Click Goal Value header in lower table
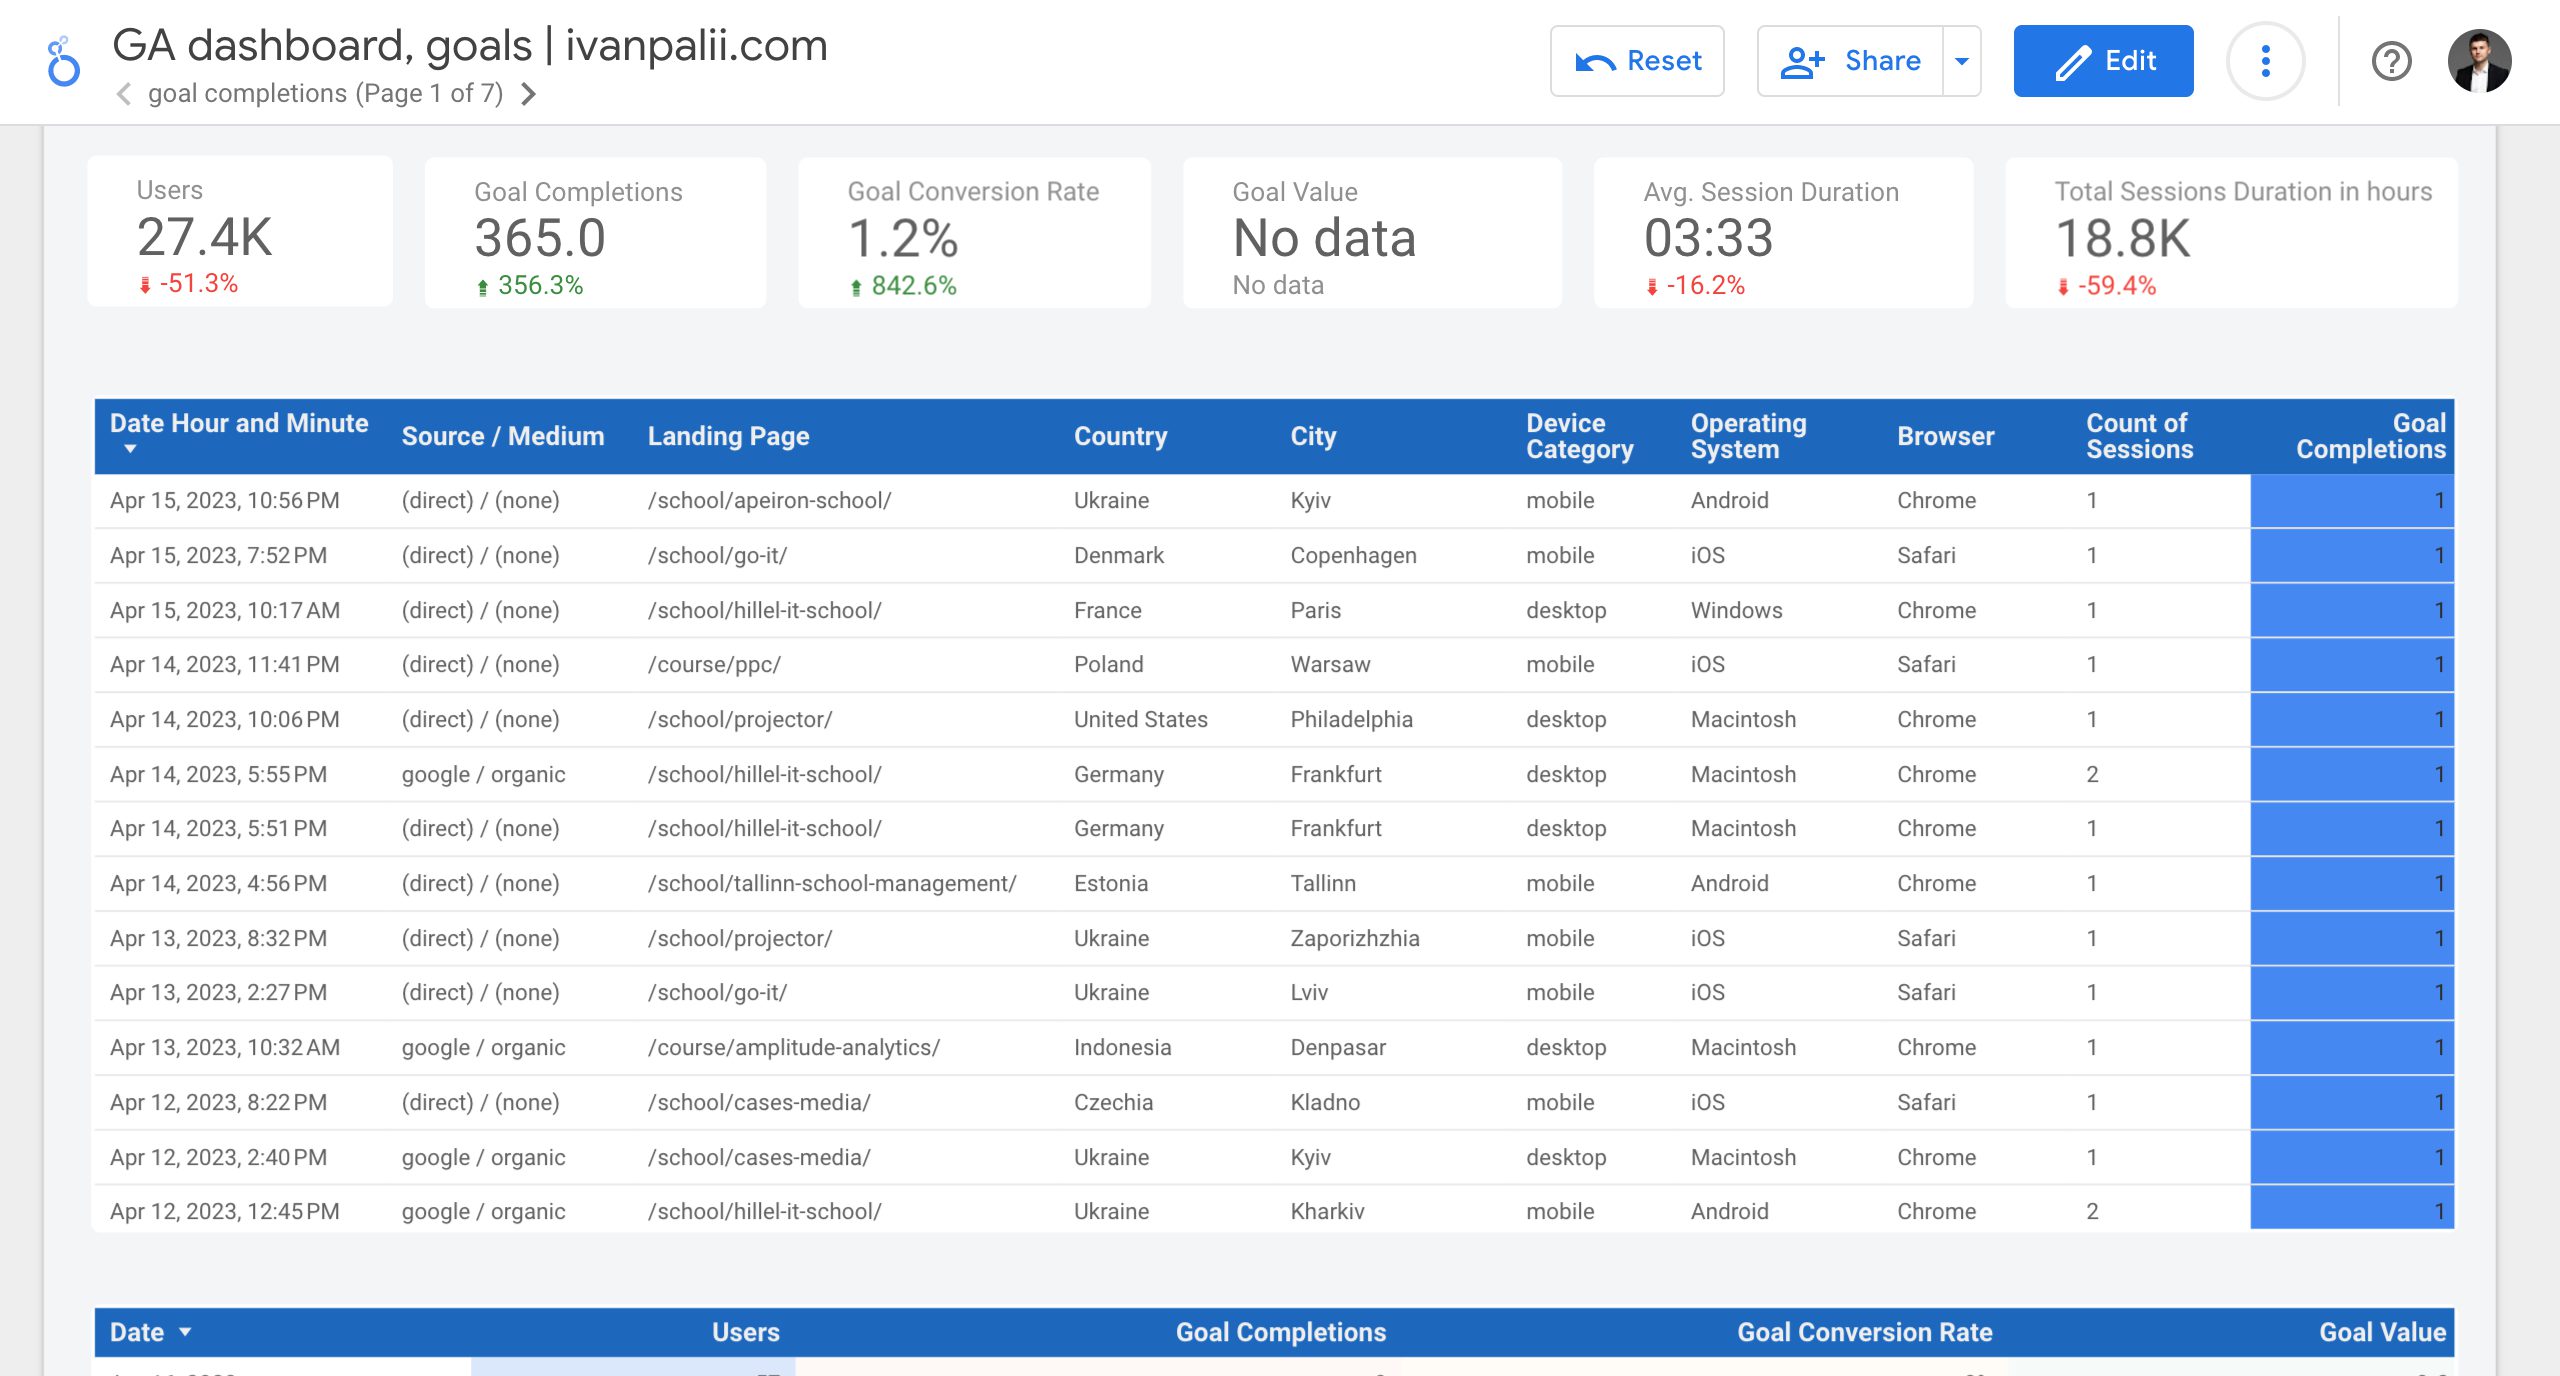Image resolution: width=2560 pixels, height=1376 pixels. [2382, 1332]
